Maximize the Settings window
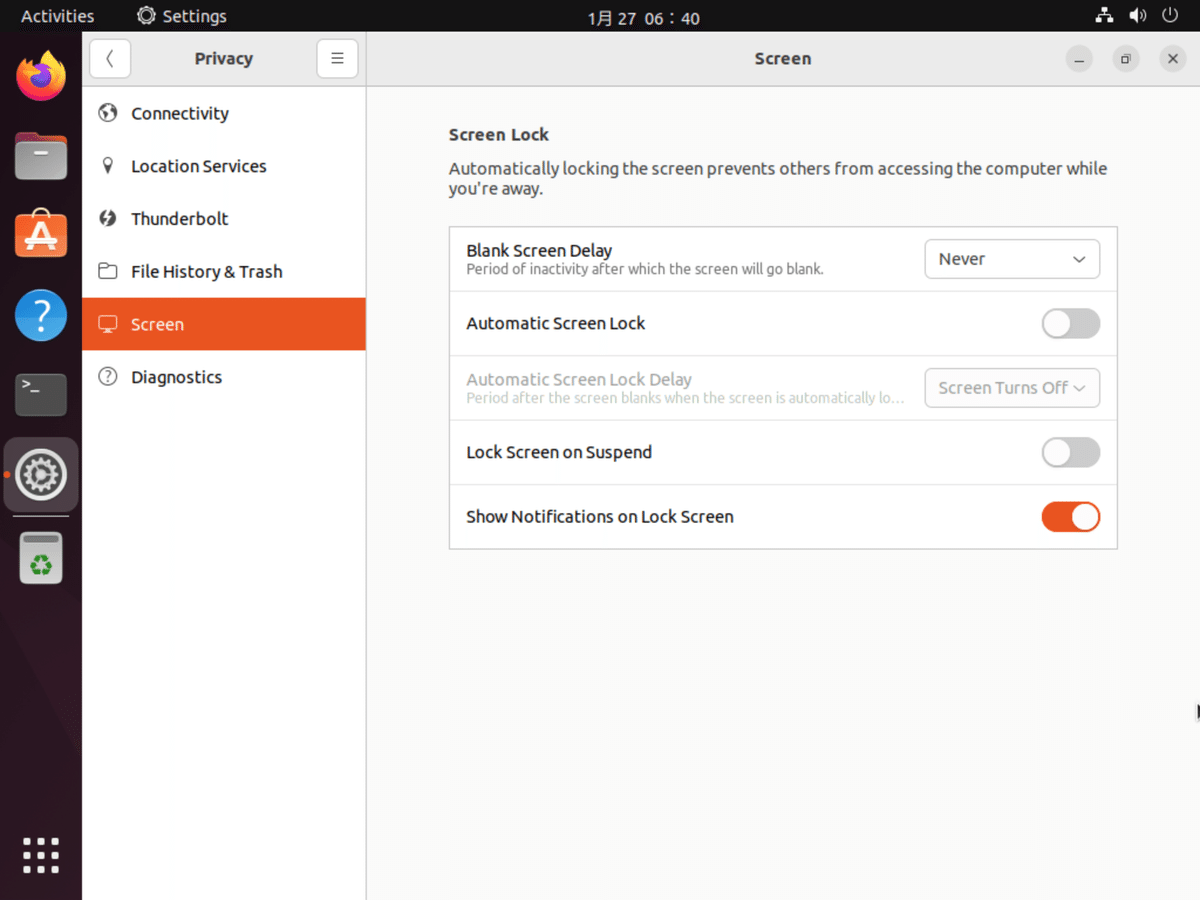 point(1126,59)
